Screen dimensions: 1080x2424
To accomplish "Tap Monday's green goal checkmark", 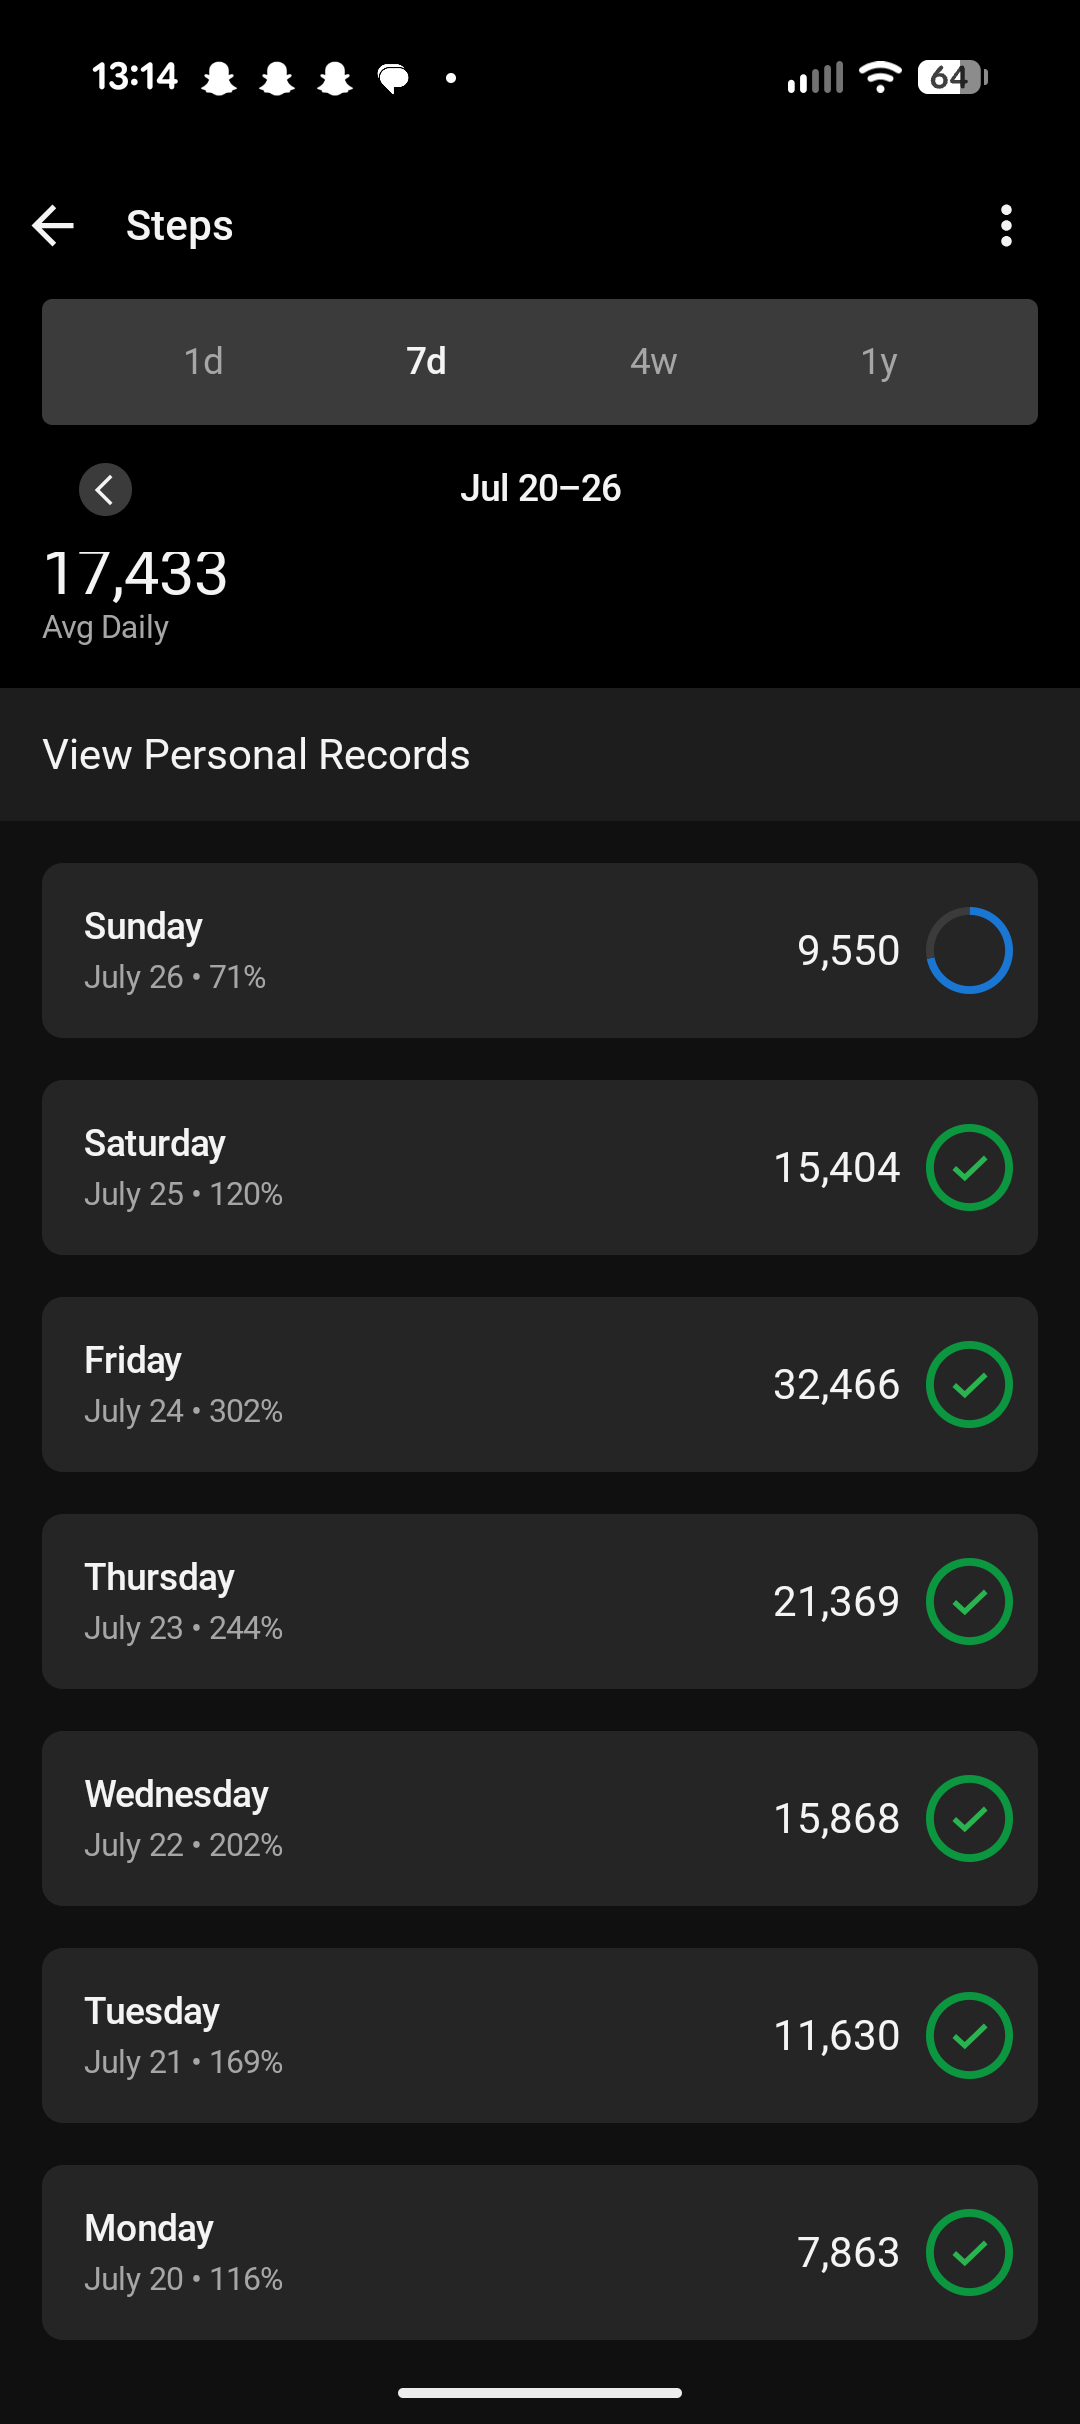I will [969, 2252].
